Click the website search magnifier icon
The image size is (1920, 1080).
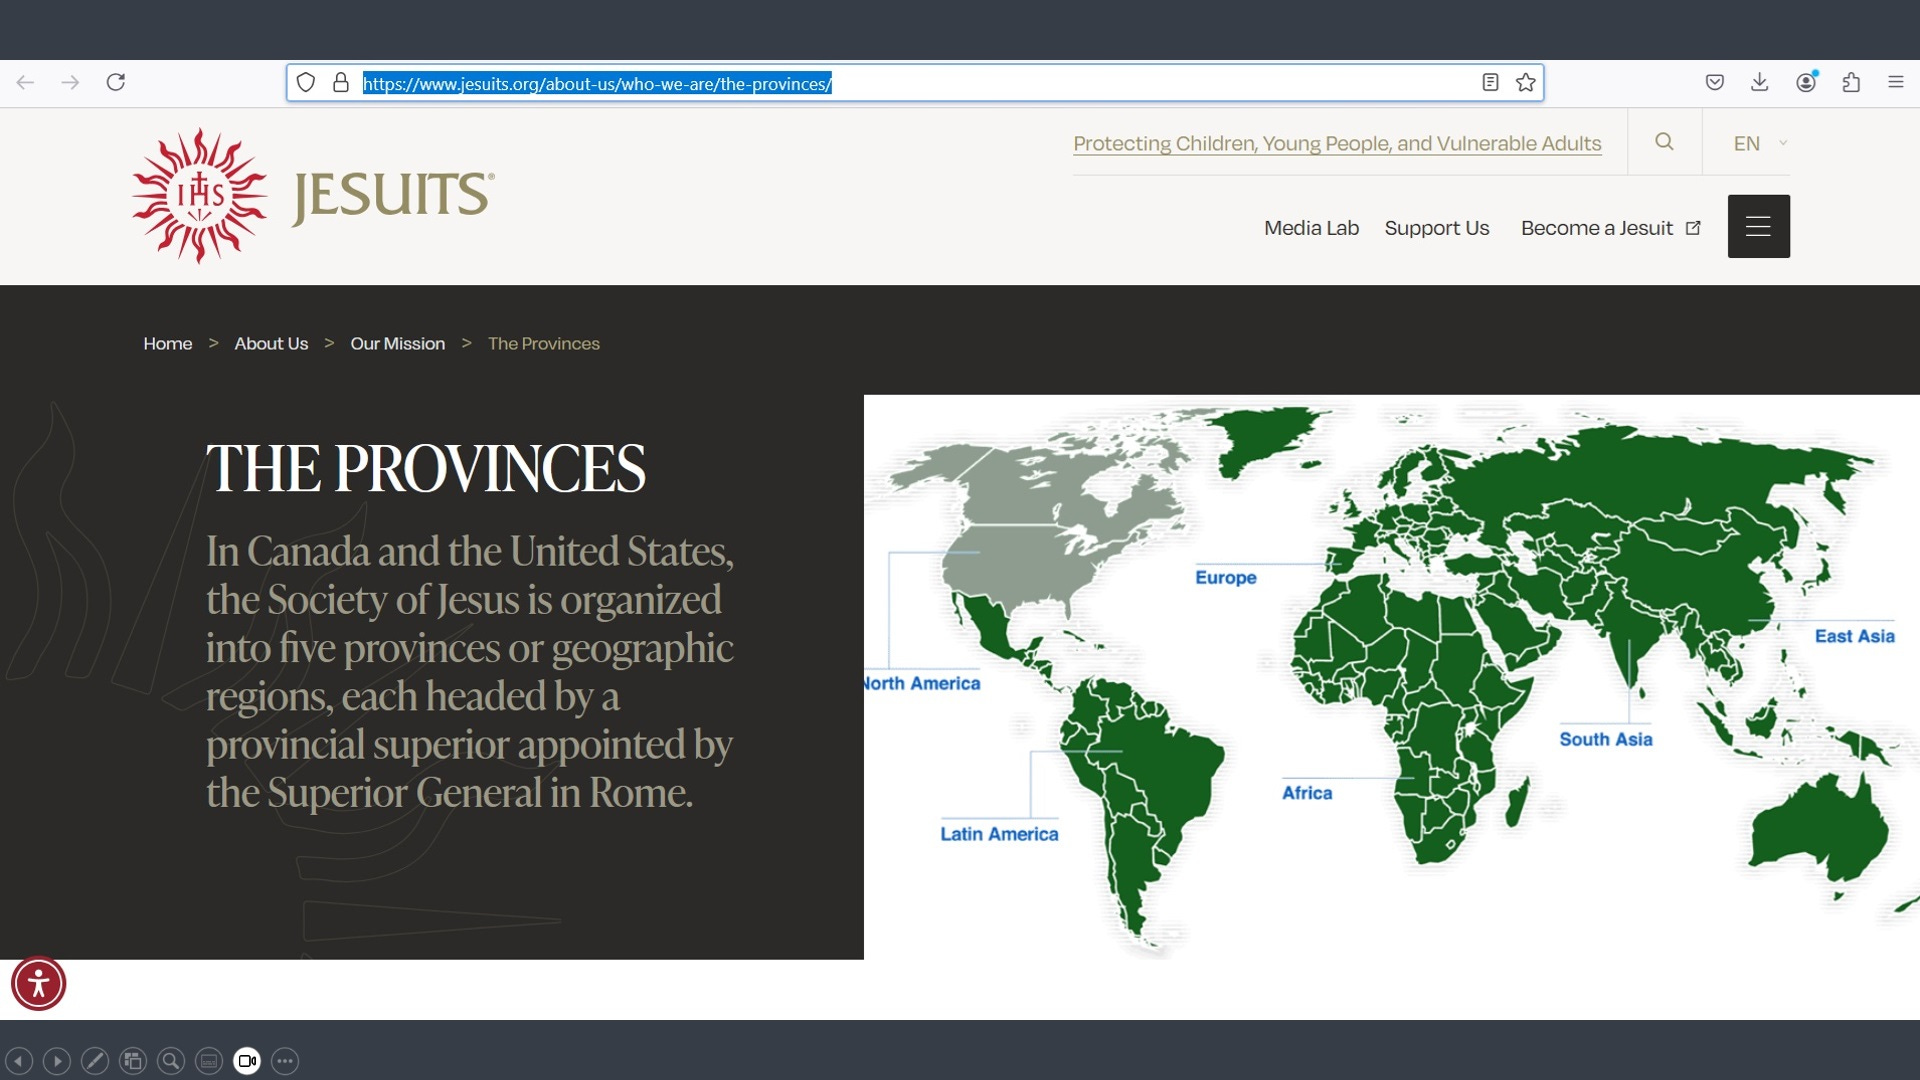point(1664,142)
